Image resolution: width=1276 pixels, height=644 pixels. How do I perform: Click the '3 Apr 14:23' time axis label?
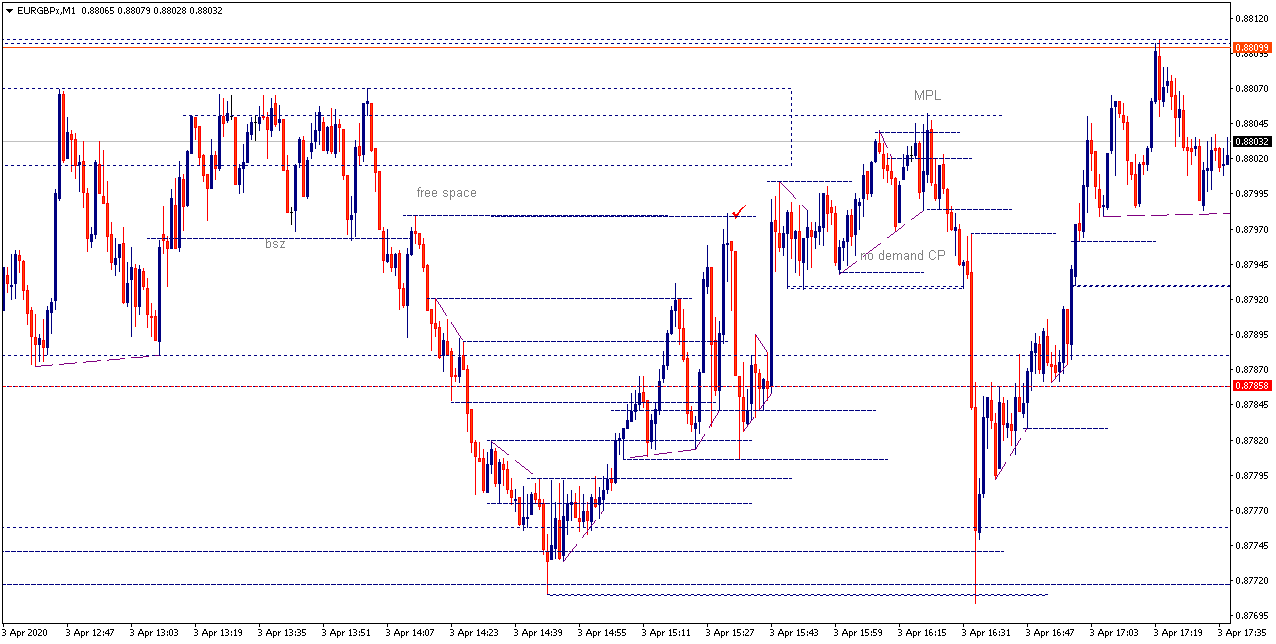pyautogui.click(x=476, y=633)
